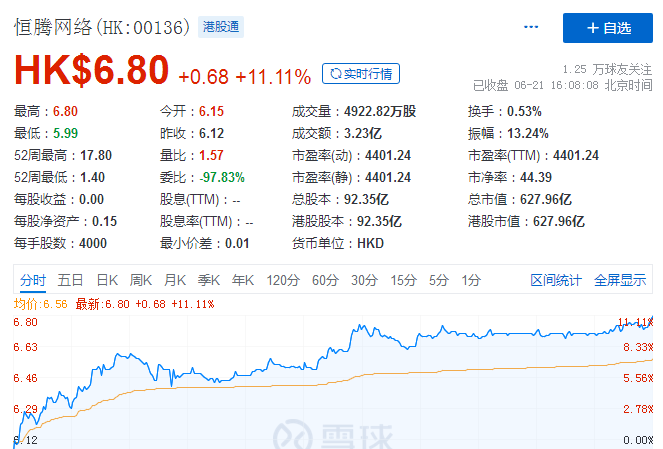Click the current price HK$6.80
Image resolution: width=663 pixels, height=449 pixels.
(x=91, y=70)
